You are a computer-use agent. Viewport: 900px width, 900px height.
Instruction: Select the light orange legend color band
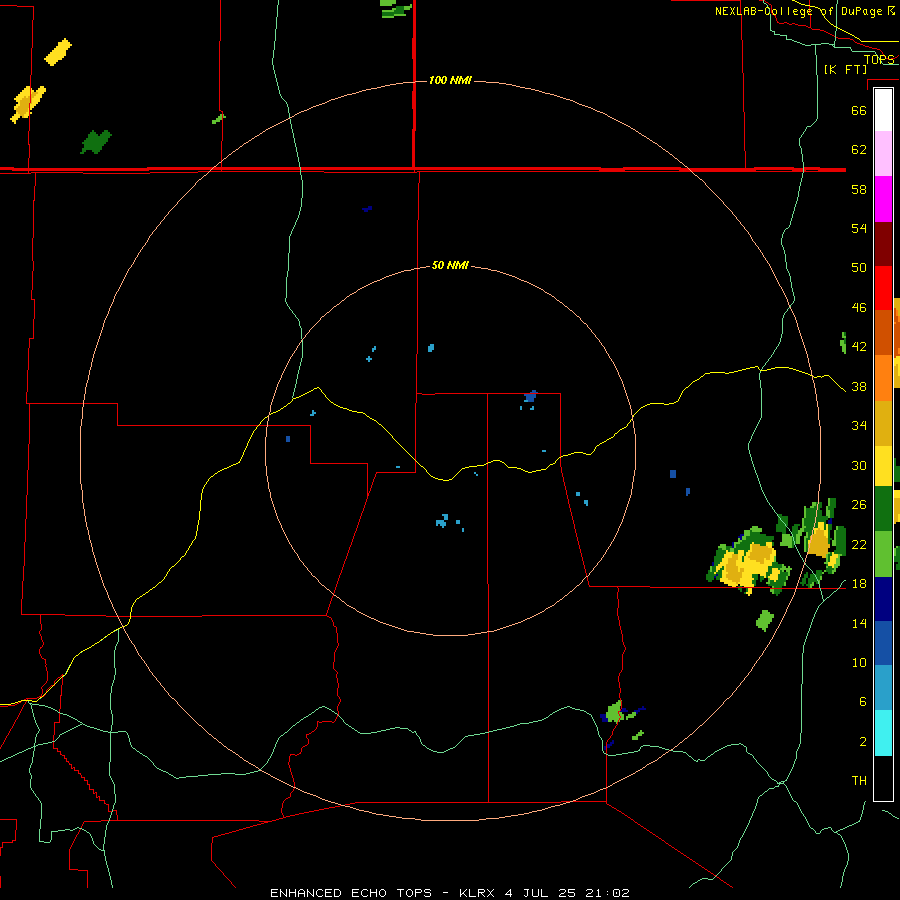(883, 378)
